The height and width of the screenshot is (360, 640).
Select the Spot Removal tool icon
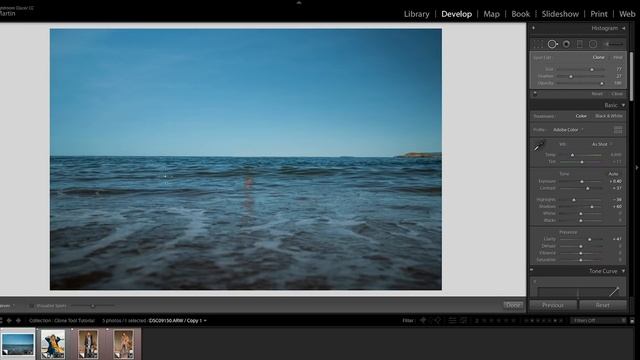coord(552,44)
